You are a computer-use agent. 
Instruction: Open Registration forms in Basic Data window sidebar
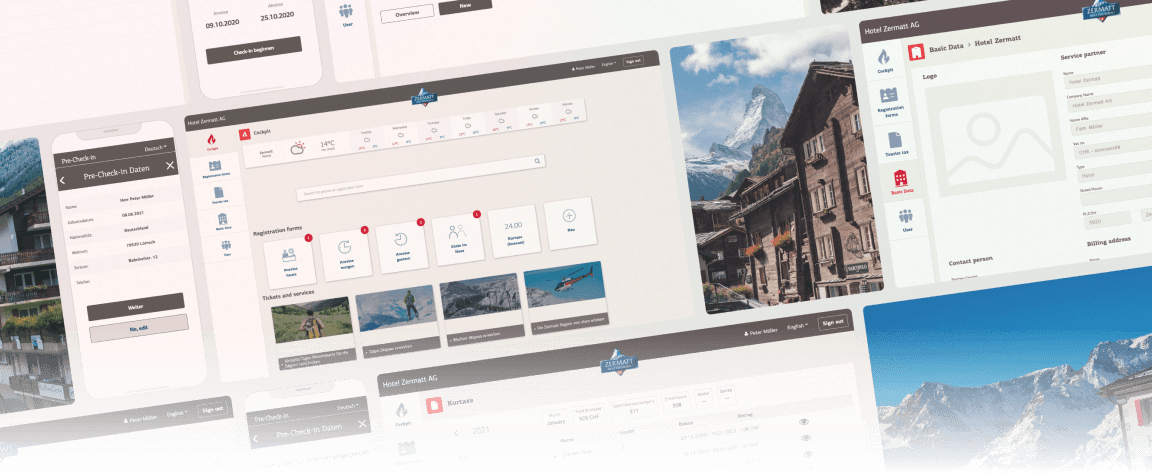[889, 101]
